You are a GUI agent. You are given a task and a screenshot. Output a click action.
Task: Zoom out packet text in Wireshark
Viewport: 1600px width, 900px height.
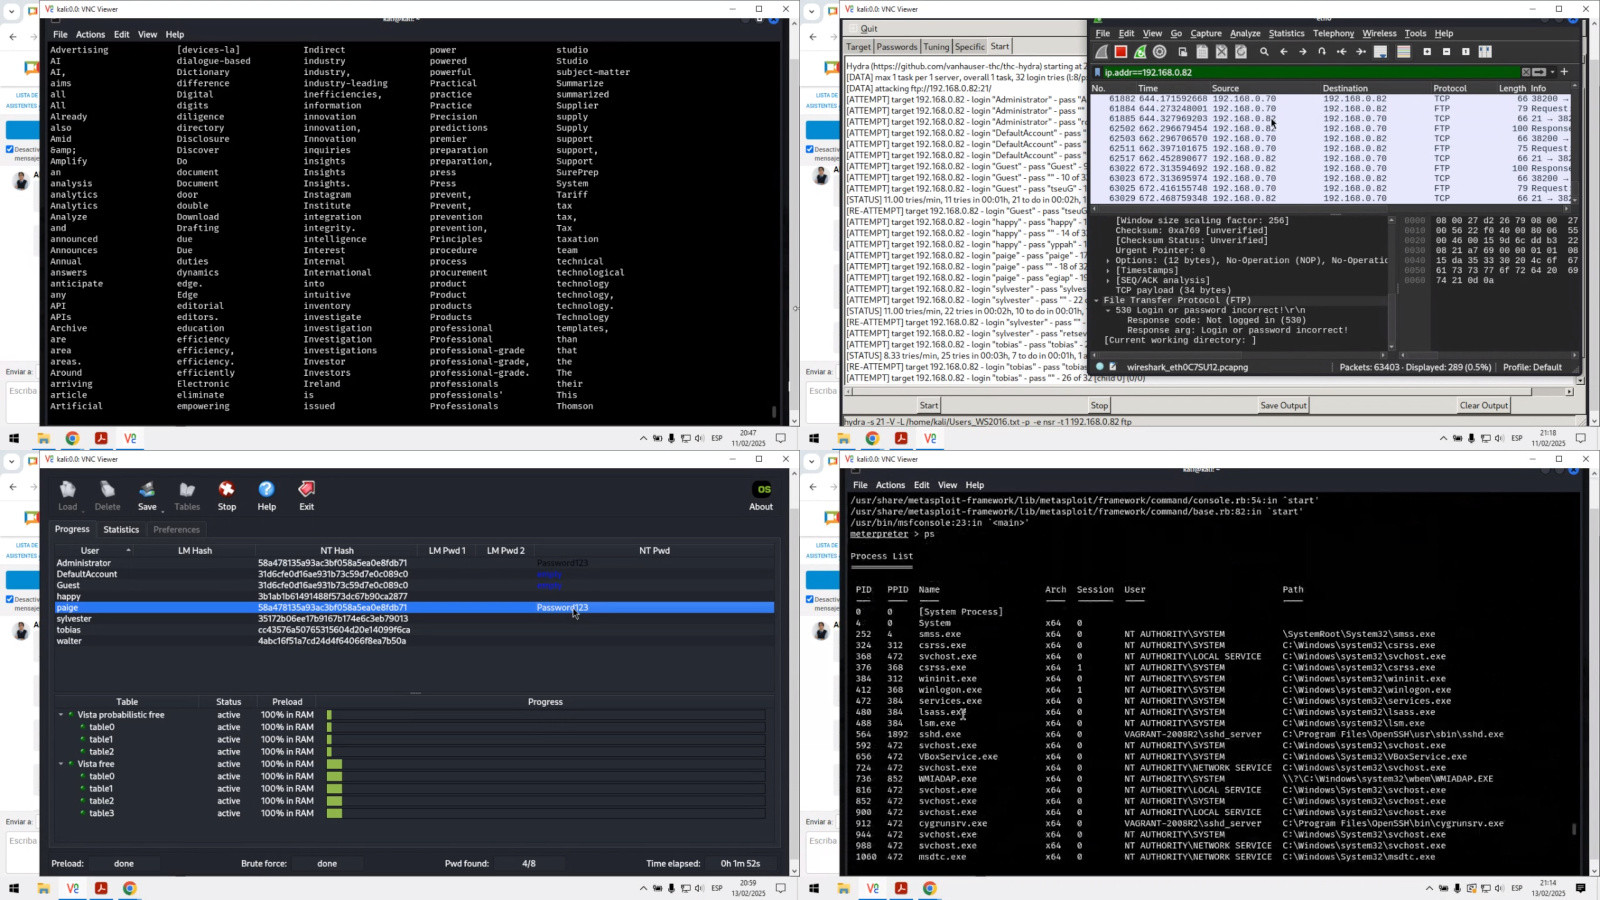[x=1446, y=52]
